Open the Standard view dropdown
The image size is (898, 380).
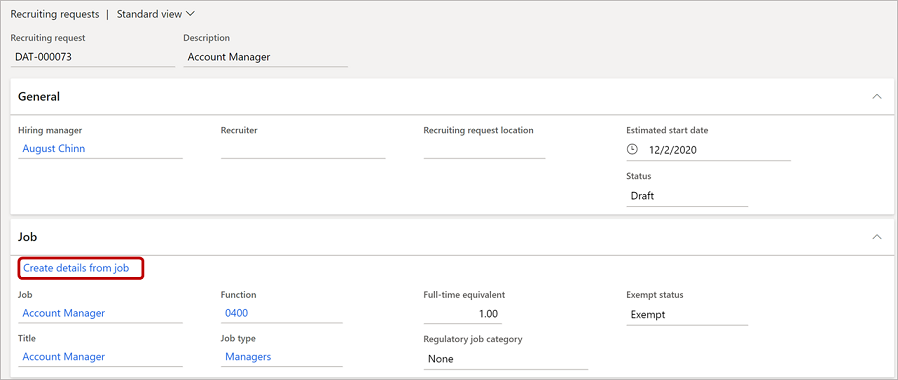click(156, 14)
